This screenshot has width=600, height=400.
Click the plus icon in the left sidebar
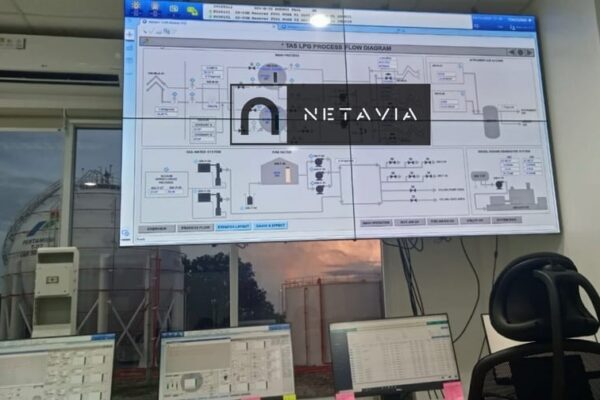click(130, 34)
